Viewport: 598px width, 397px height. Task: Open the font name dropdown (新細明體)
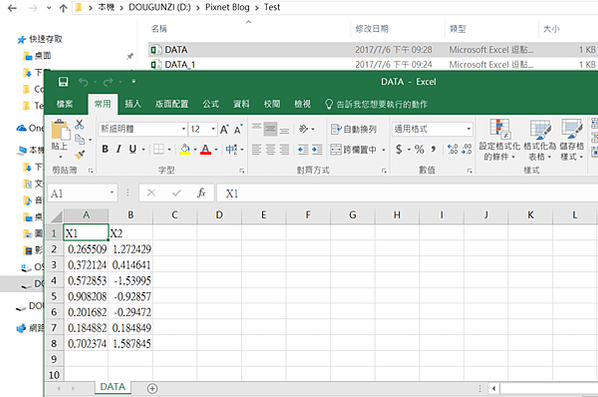tap(143, 129)
